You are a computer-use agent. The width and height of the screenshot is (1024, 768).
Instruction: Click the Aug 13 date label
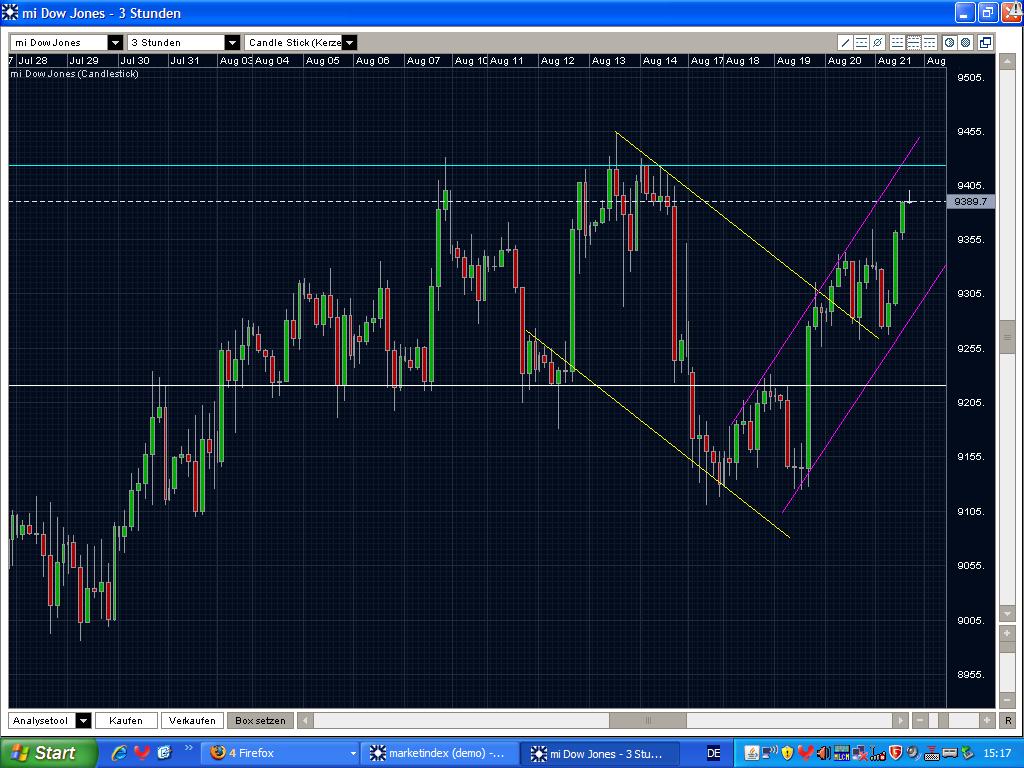(609, 61)
